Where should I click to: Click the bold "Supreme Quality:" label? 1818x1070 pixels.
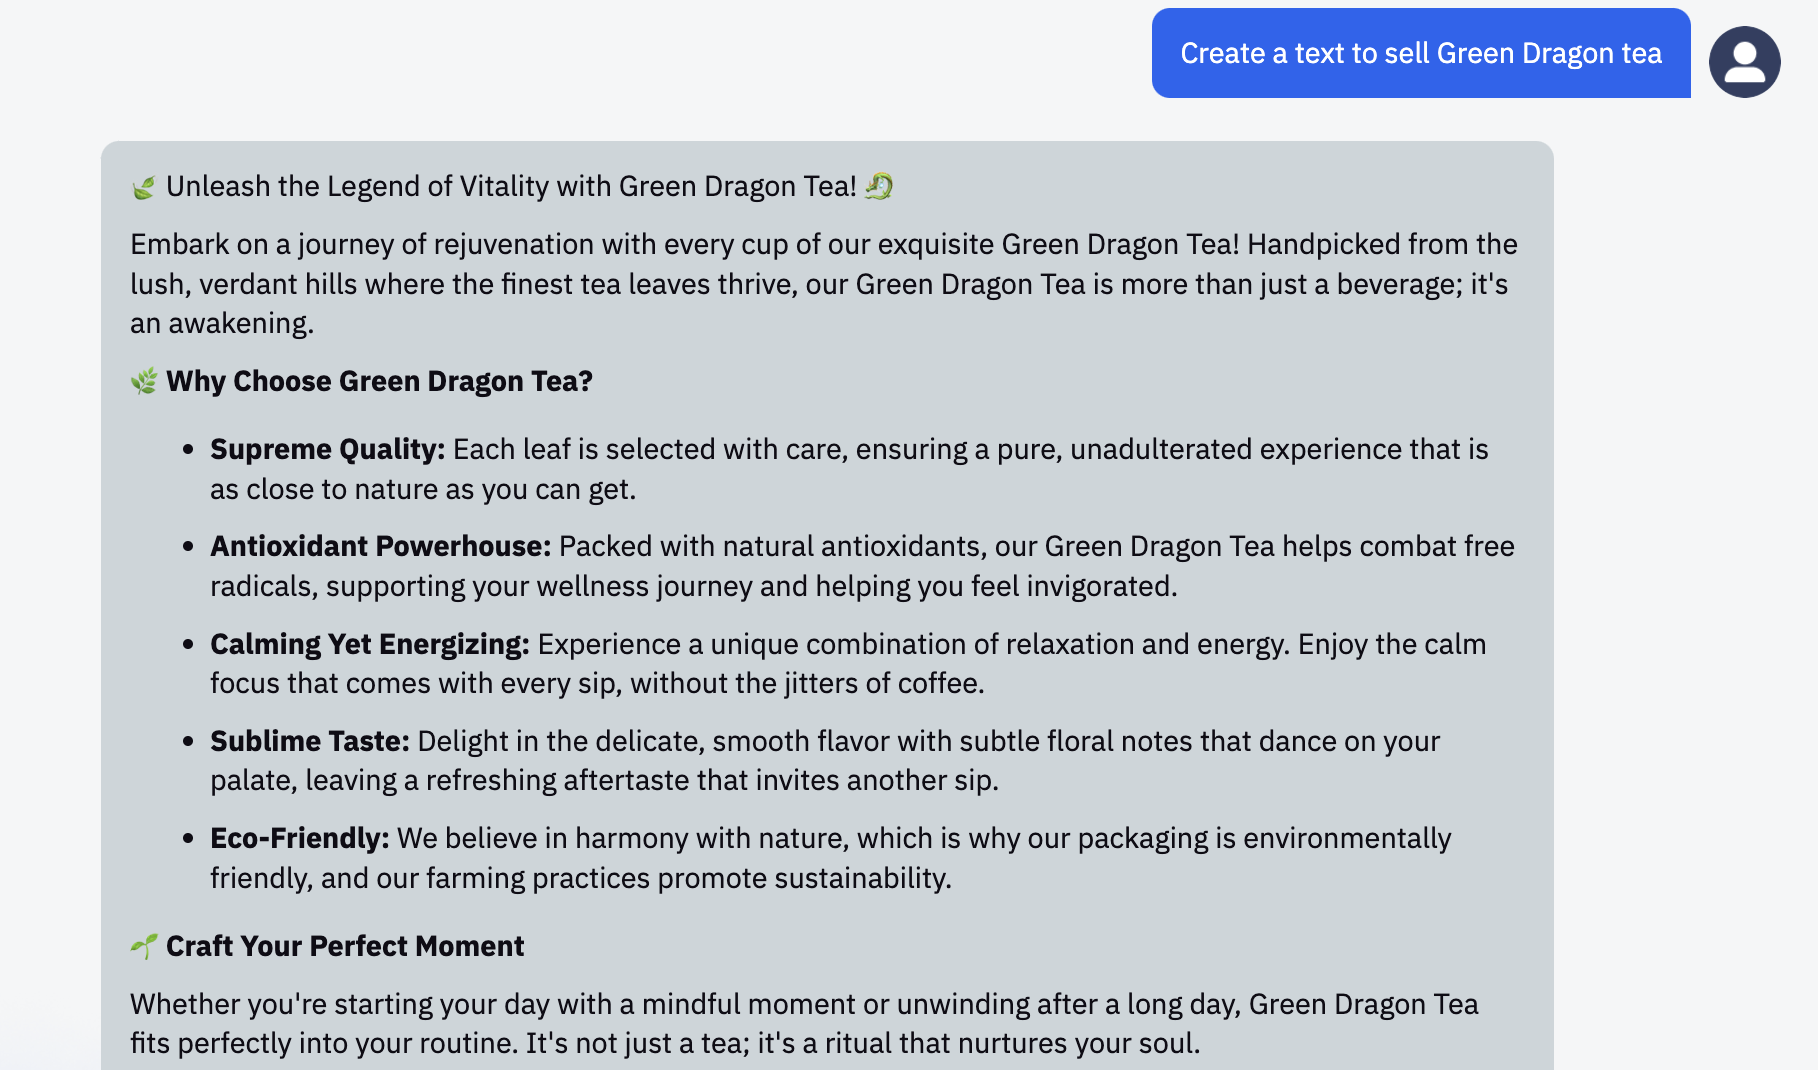click(x=327, y=450)
